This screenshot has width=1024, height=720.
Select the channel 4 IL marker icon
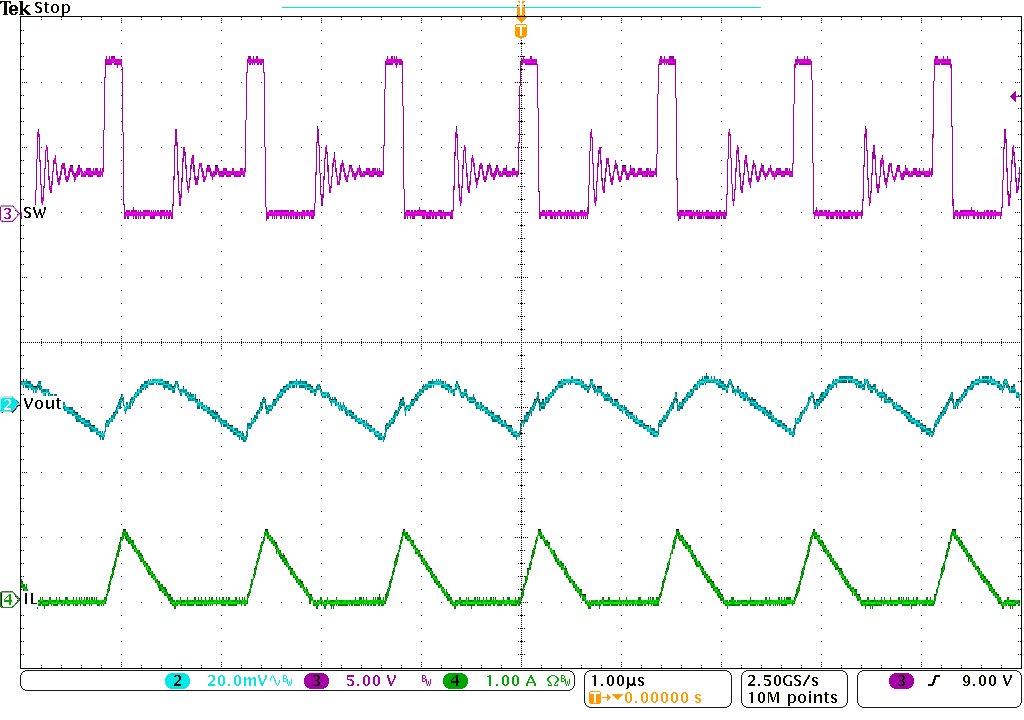pos(8,601)
